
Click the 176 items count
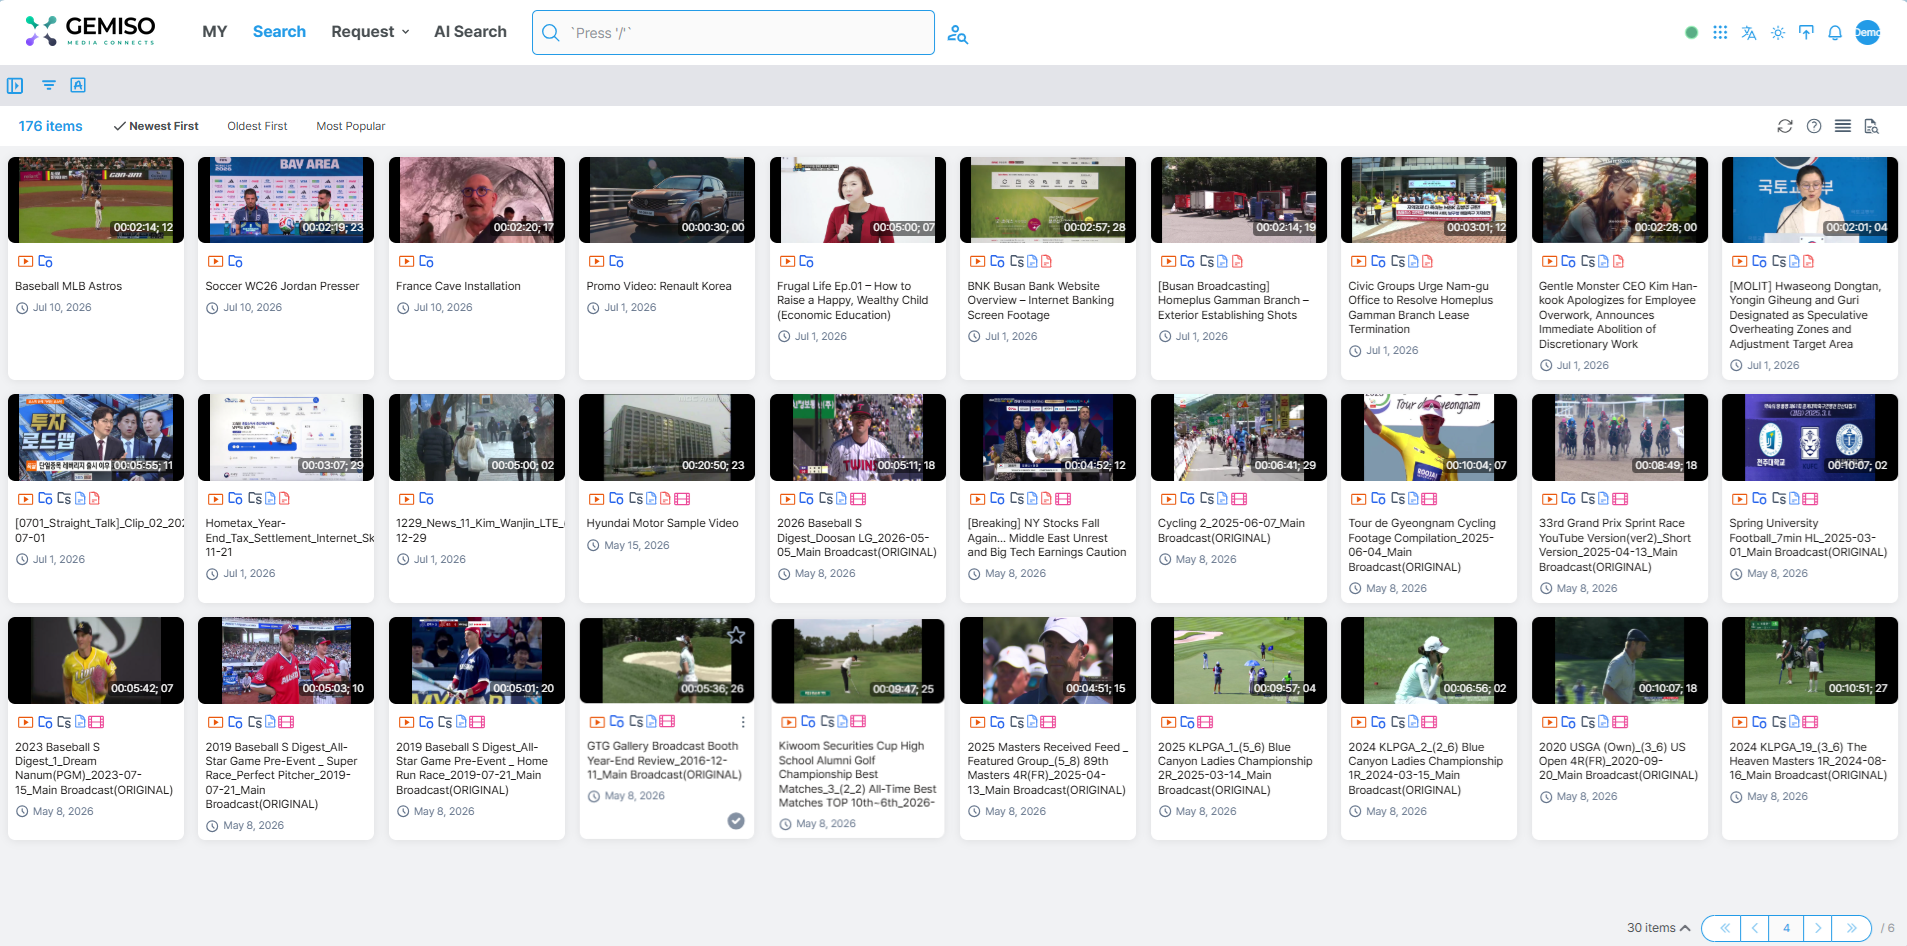pyautogui.click(x=50, y=126)
